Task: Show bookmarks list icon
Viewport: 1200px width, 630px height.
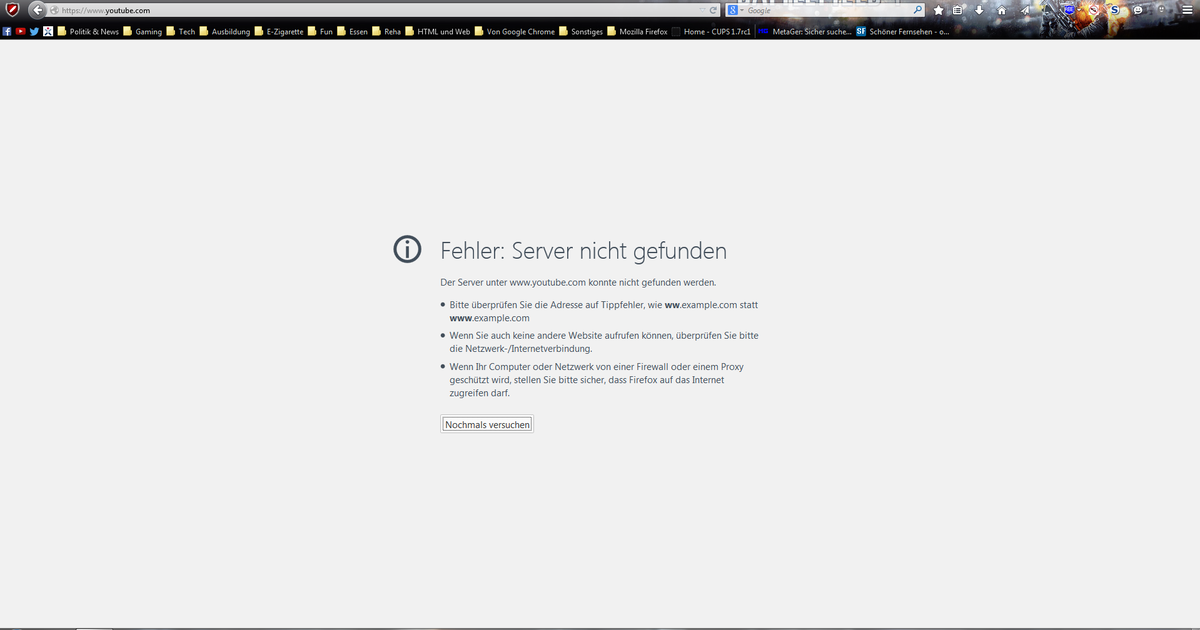Action: [x=957, y=10]
